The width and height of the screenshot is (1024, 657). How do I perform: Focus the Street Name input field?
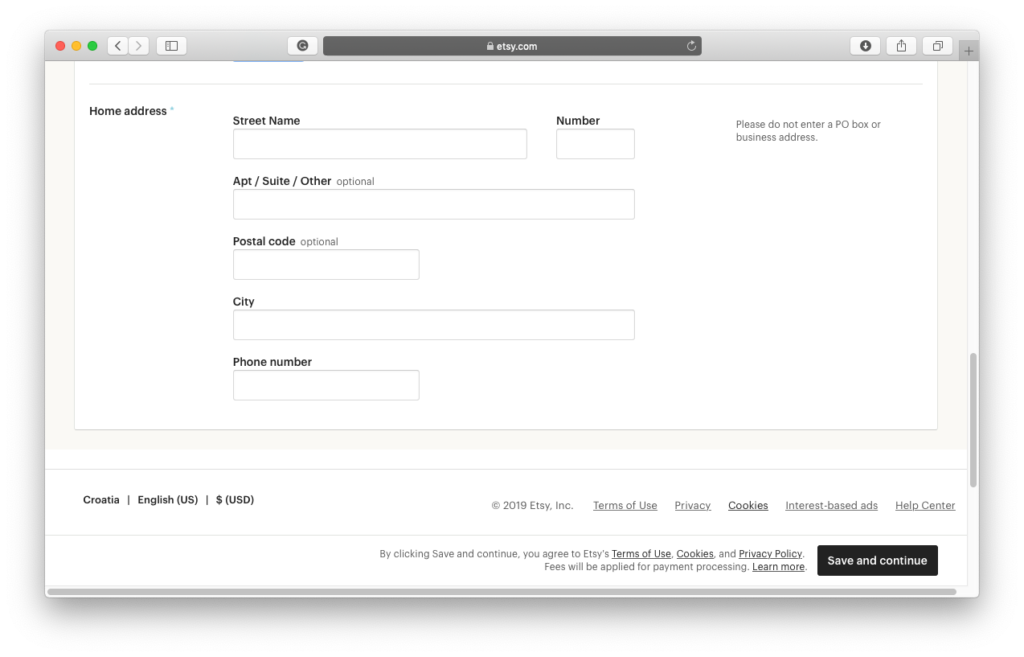[379, 144]
